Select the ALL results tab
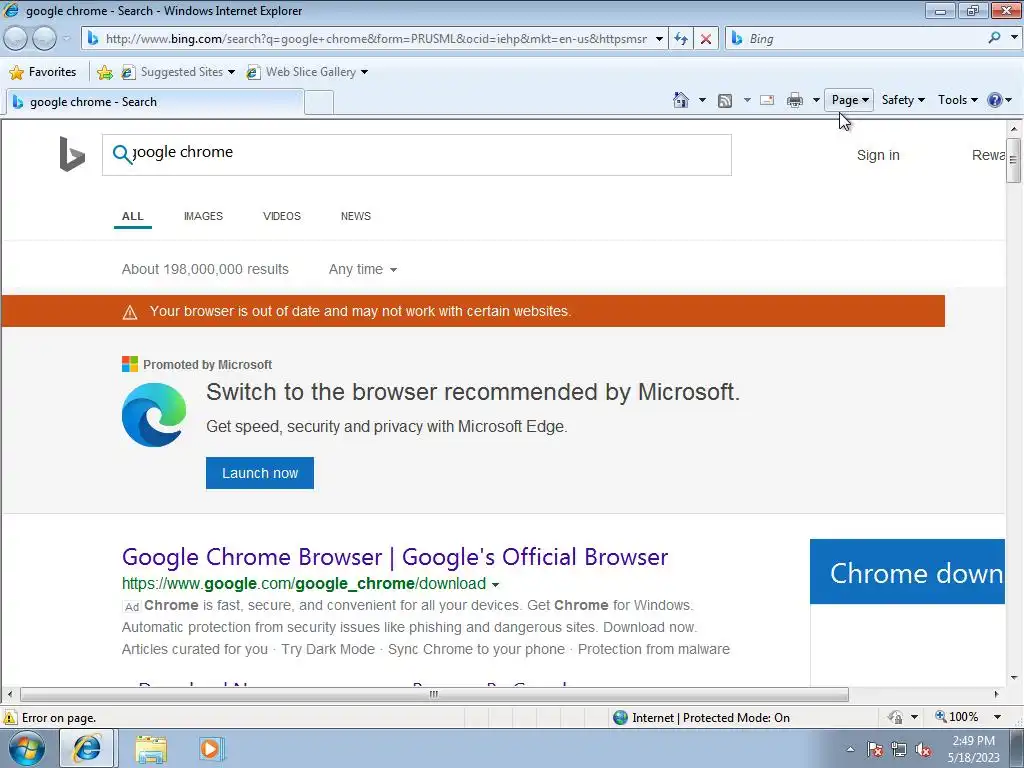1024x768 pixels. pos(133,216)
